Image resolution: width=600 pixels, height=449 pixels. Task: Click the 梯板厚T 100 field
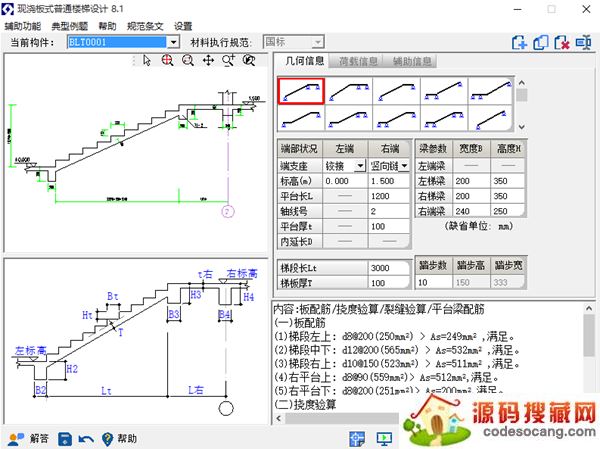389,283
